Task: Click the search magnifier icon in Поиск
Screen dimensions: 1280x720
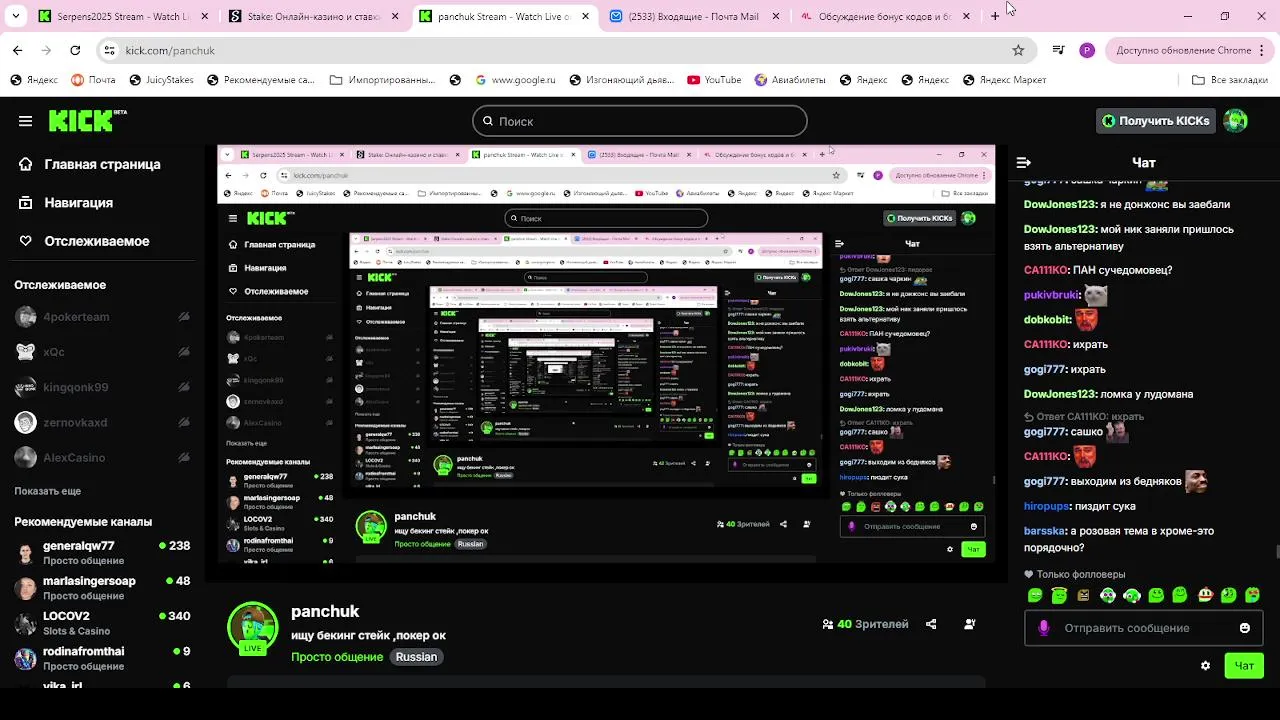Action: 488,121
